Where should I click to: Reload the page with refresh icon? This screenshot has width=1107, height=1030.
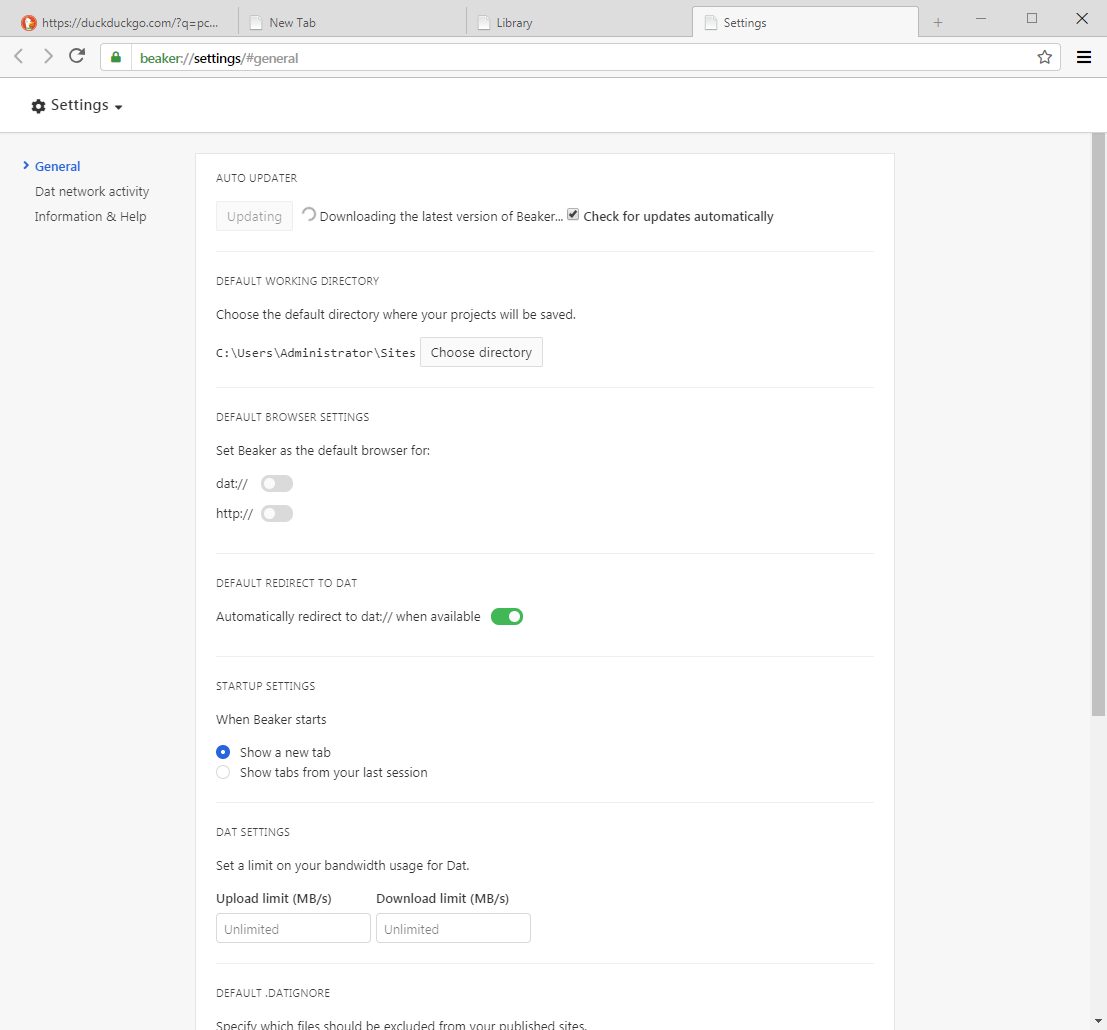pos(77,57)
